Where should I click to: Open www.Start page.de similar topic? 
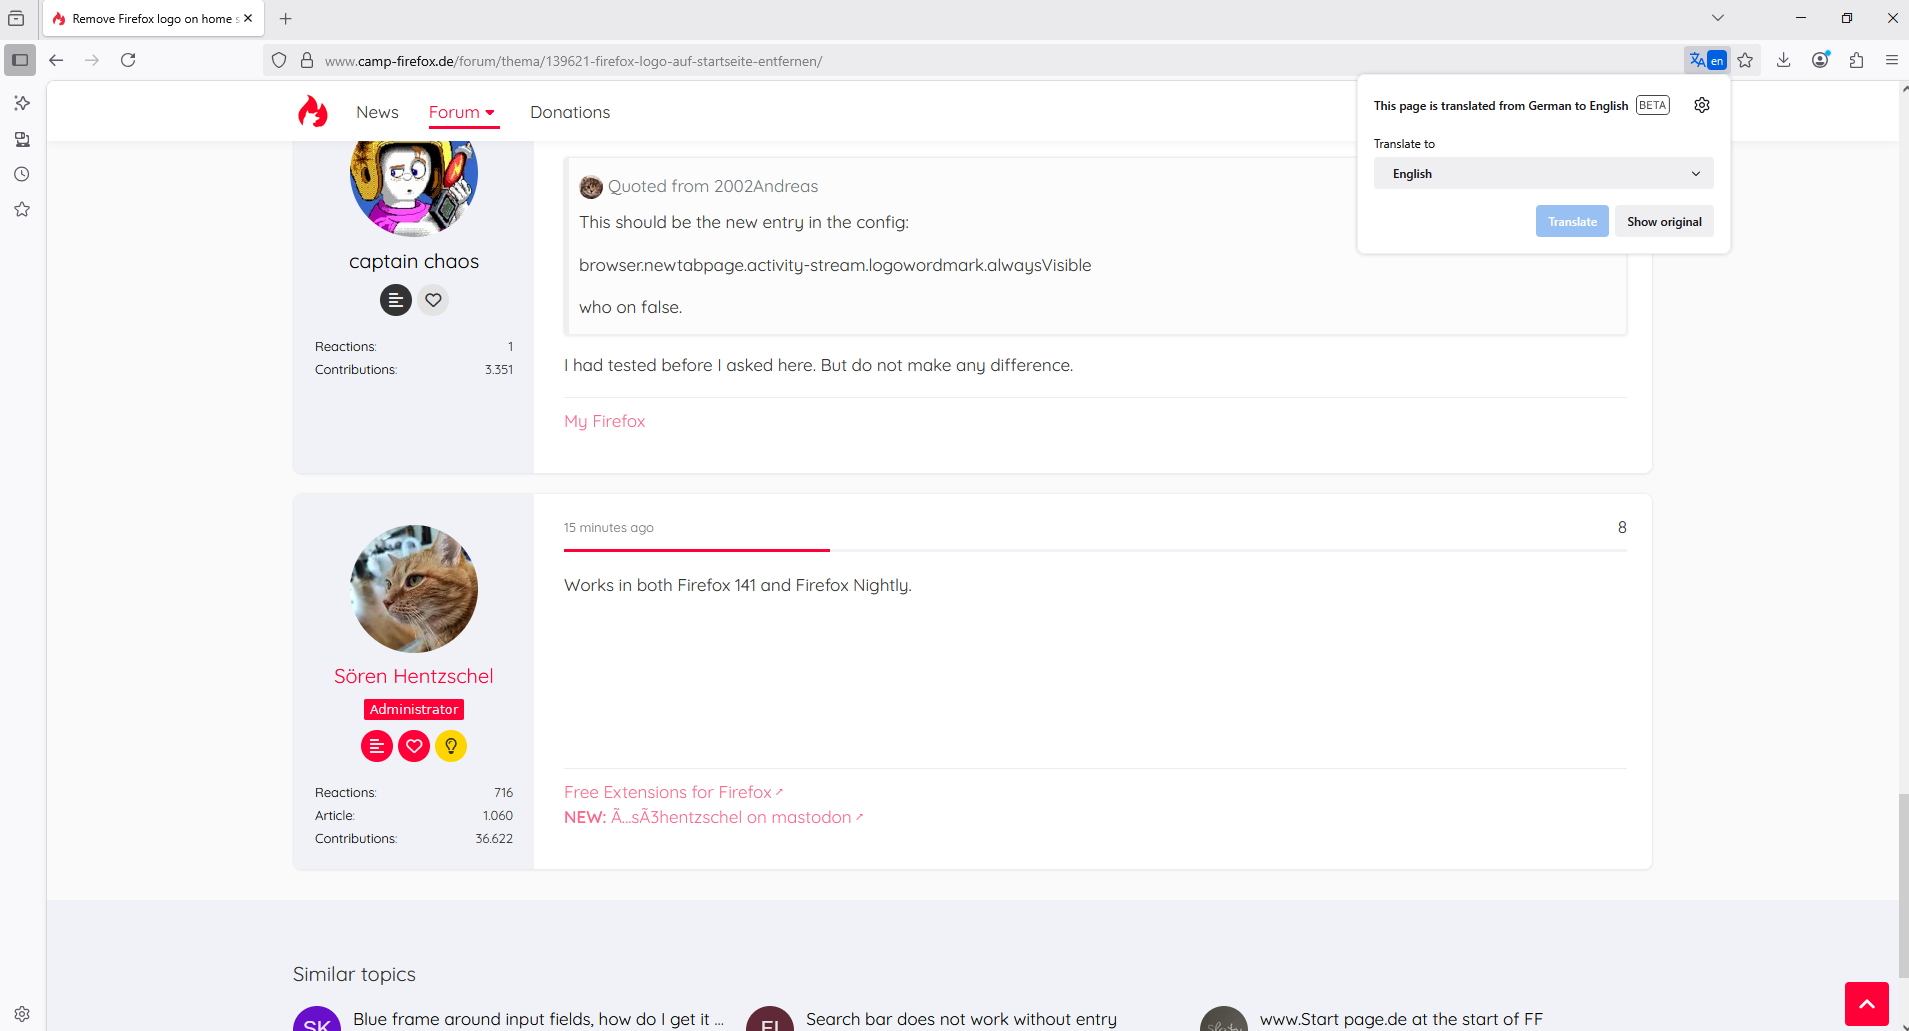click(1401, 1019)
